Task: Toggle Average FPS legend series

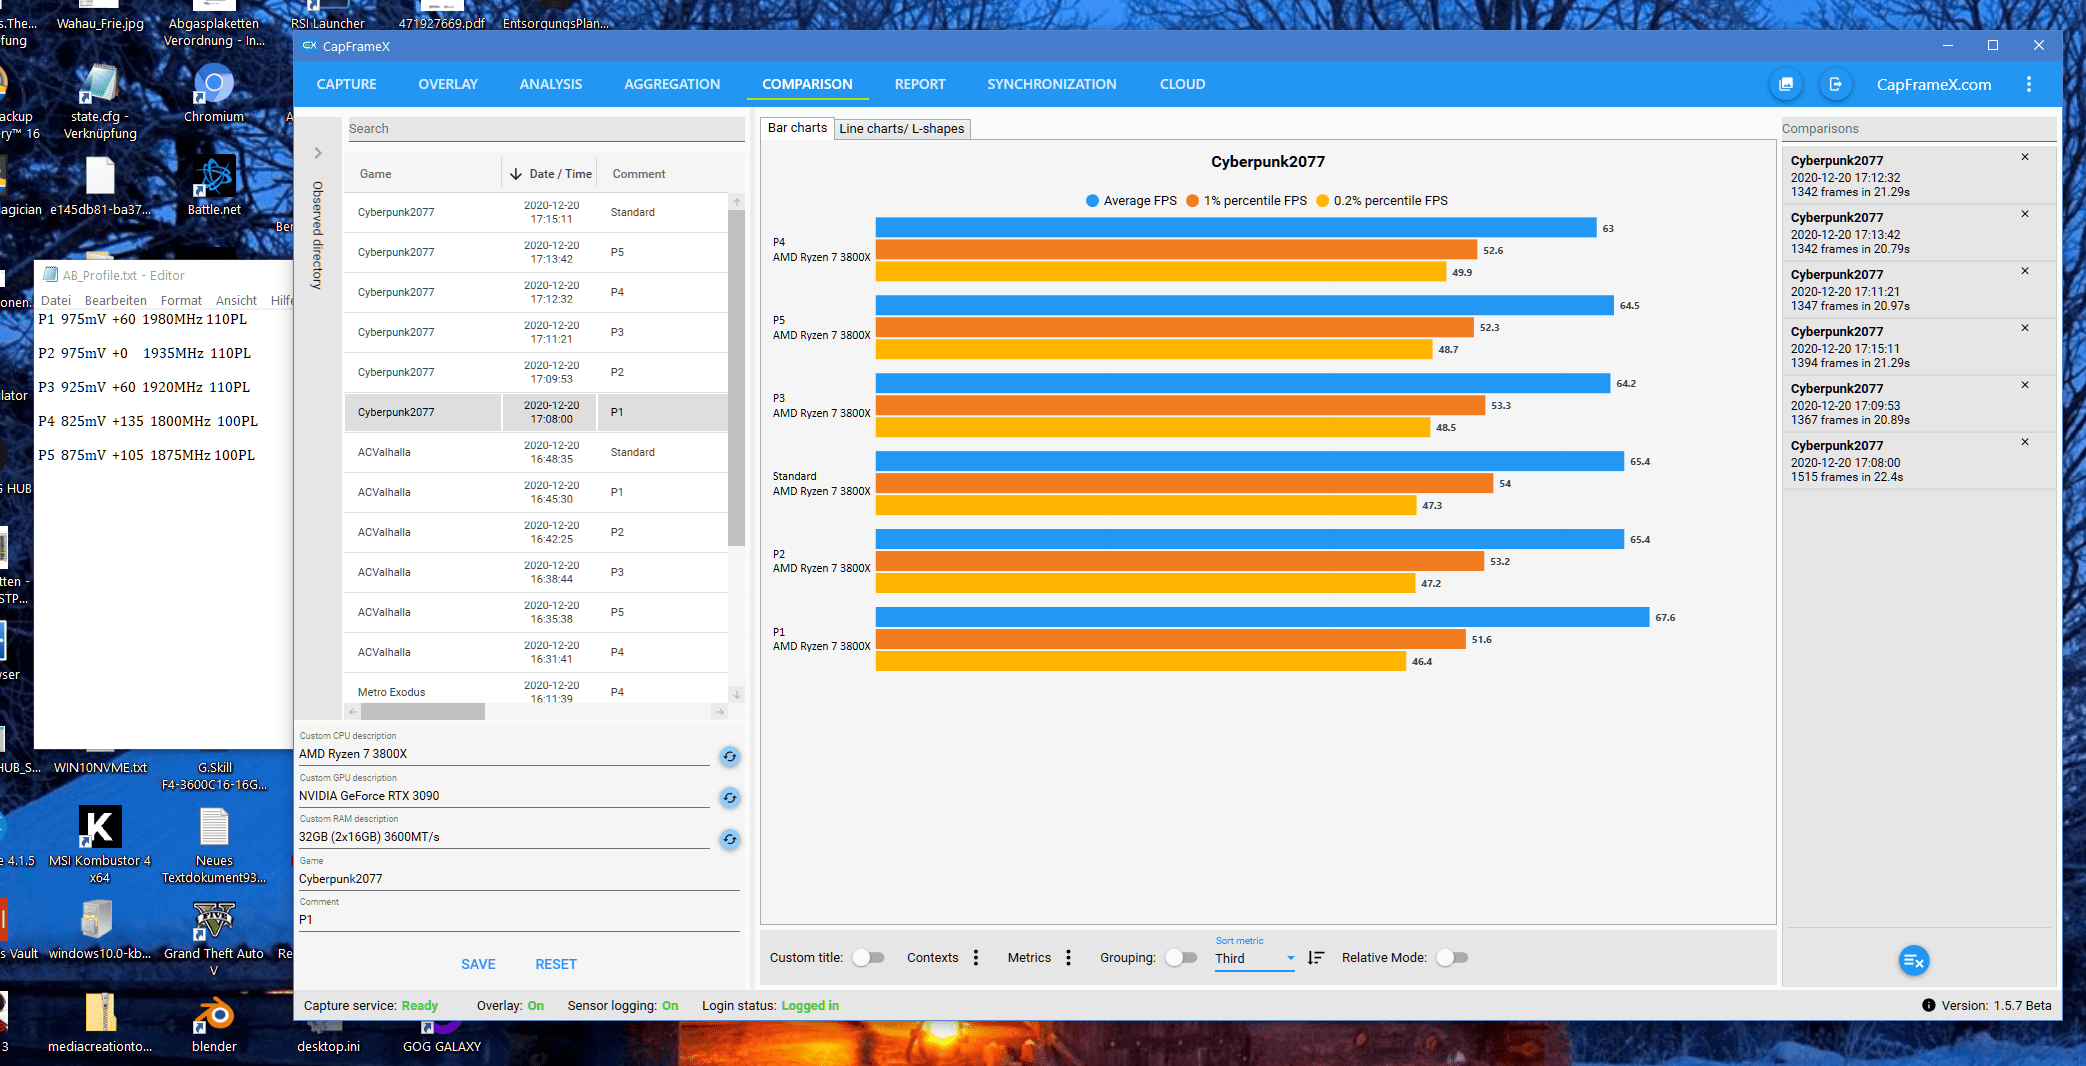Action: coord(1131,201)
